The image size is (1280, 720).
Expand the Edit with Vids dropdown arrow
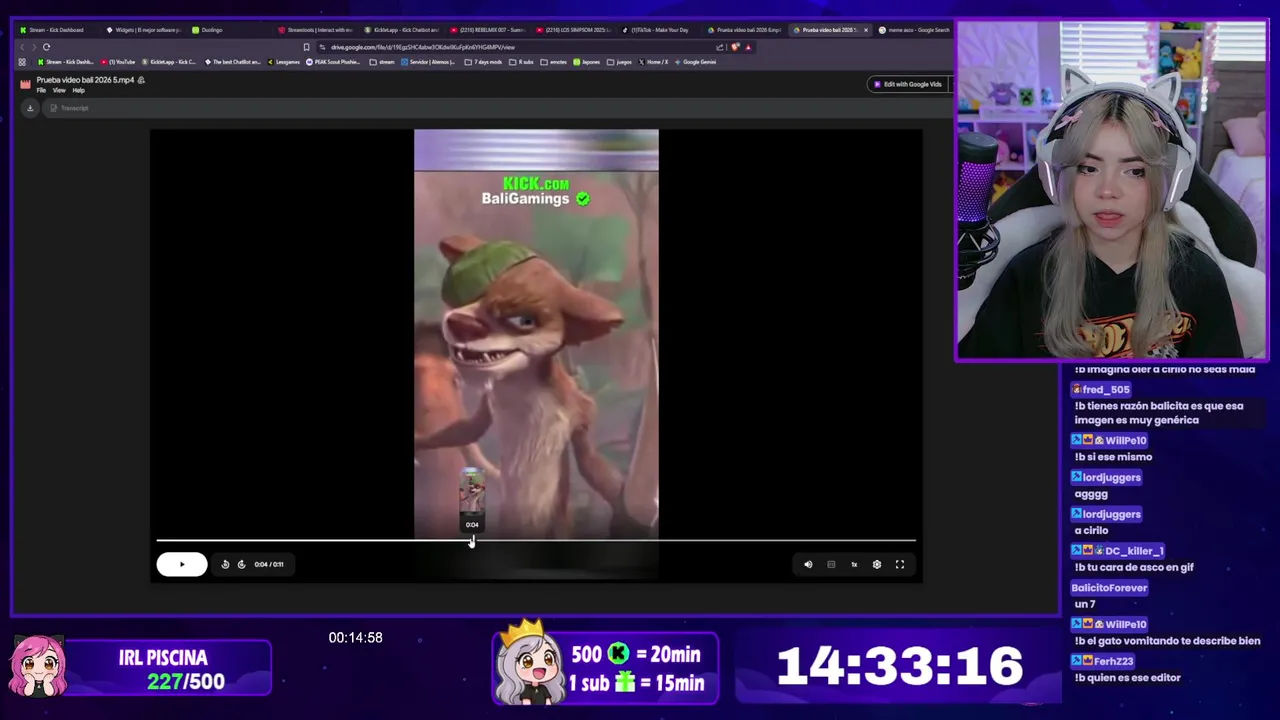(x=949, y=84)
